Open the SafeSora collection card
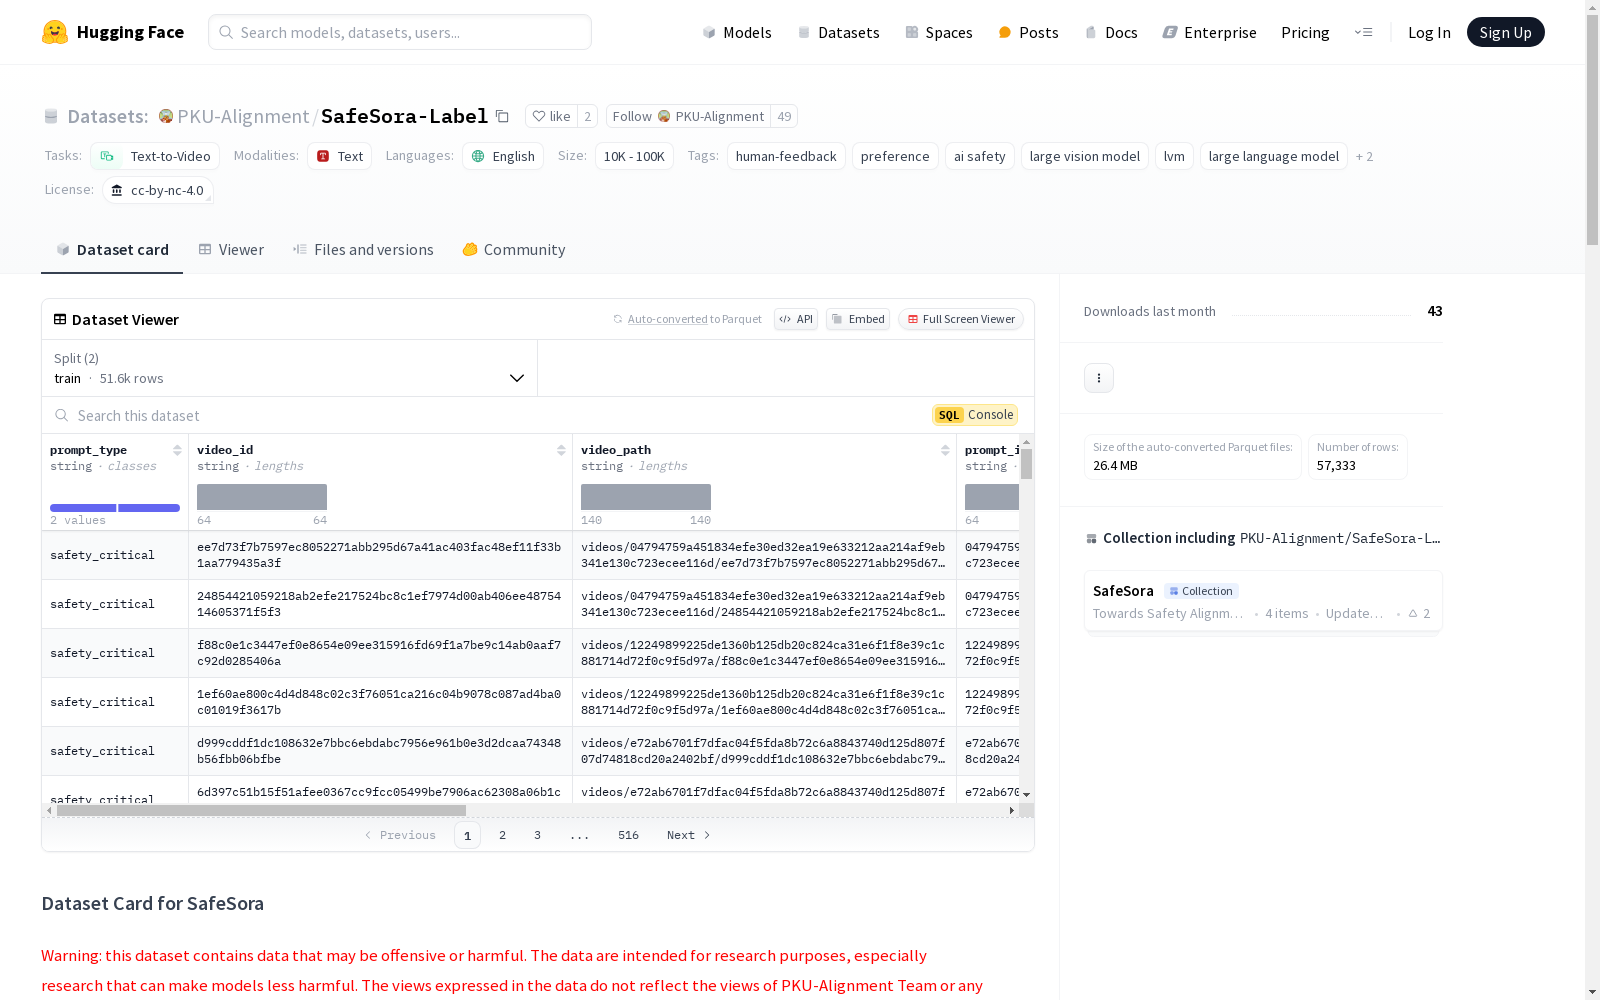Viewport: 1600px width, 1000px height. 1263,601
